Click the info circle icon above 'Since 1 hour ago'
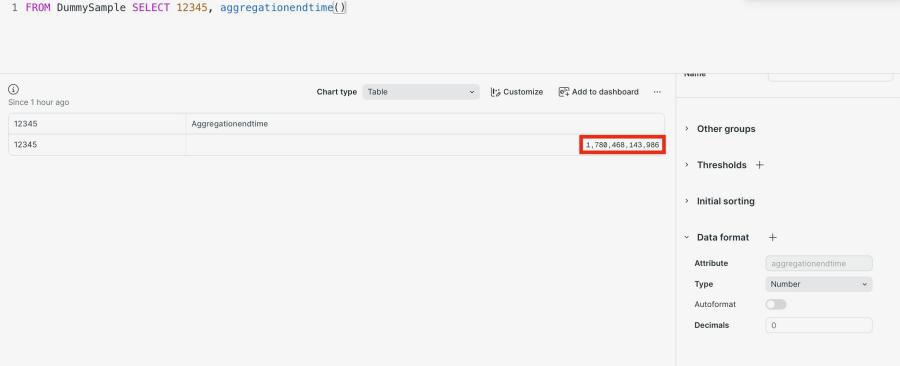This screenshot has width=900, height=366. pyautogui.click(x=14, y=89)
